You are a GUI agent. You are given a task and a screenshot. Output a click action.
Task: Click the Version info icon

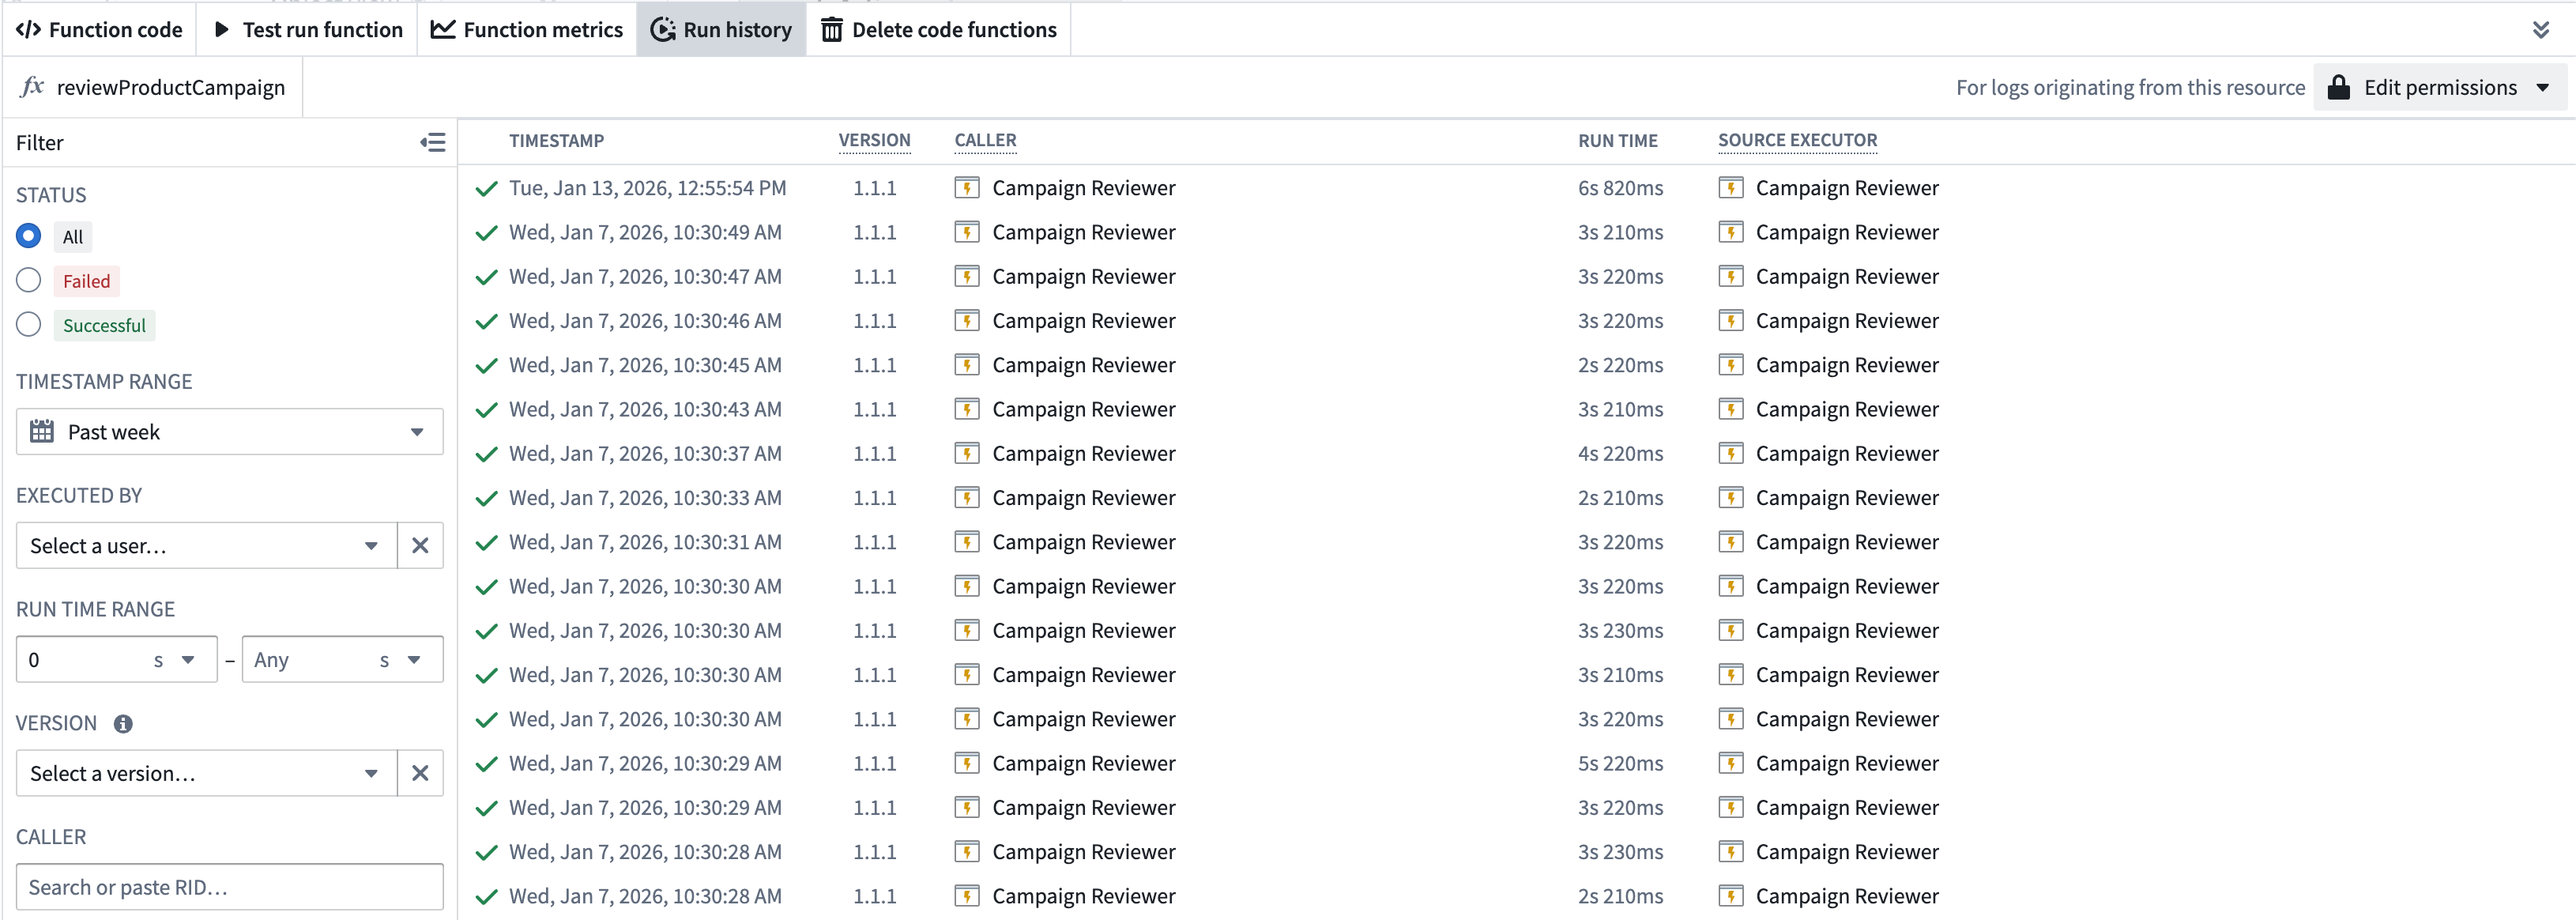123,723
